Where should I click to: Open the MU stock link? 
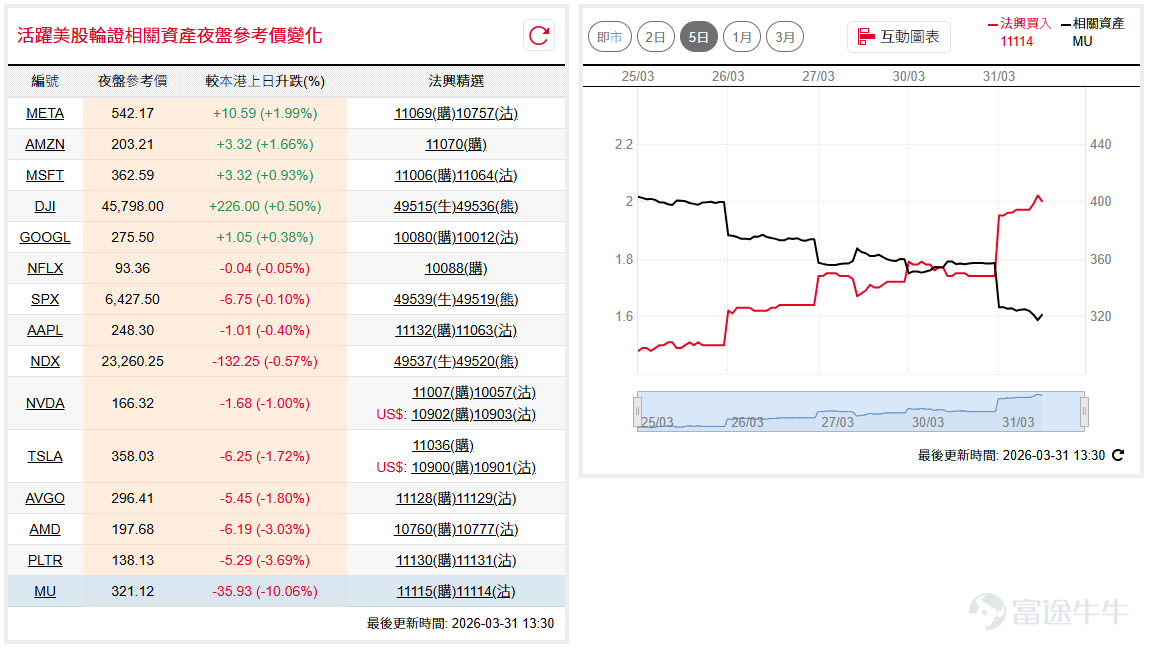tap(45, 592)
